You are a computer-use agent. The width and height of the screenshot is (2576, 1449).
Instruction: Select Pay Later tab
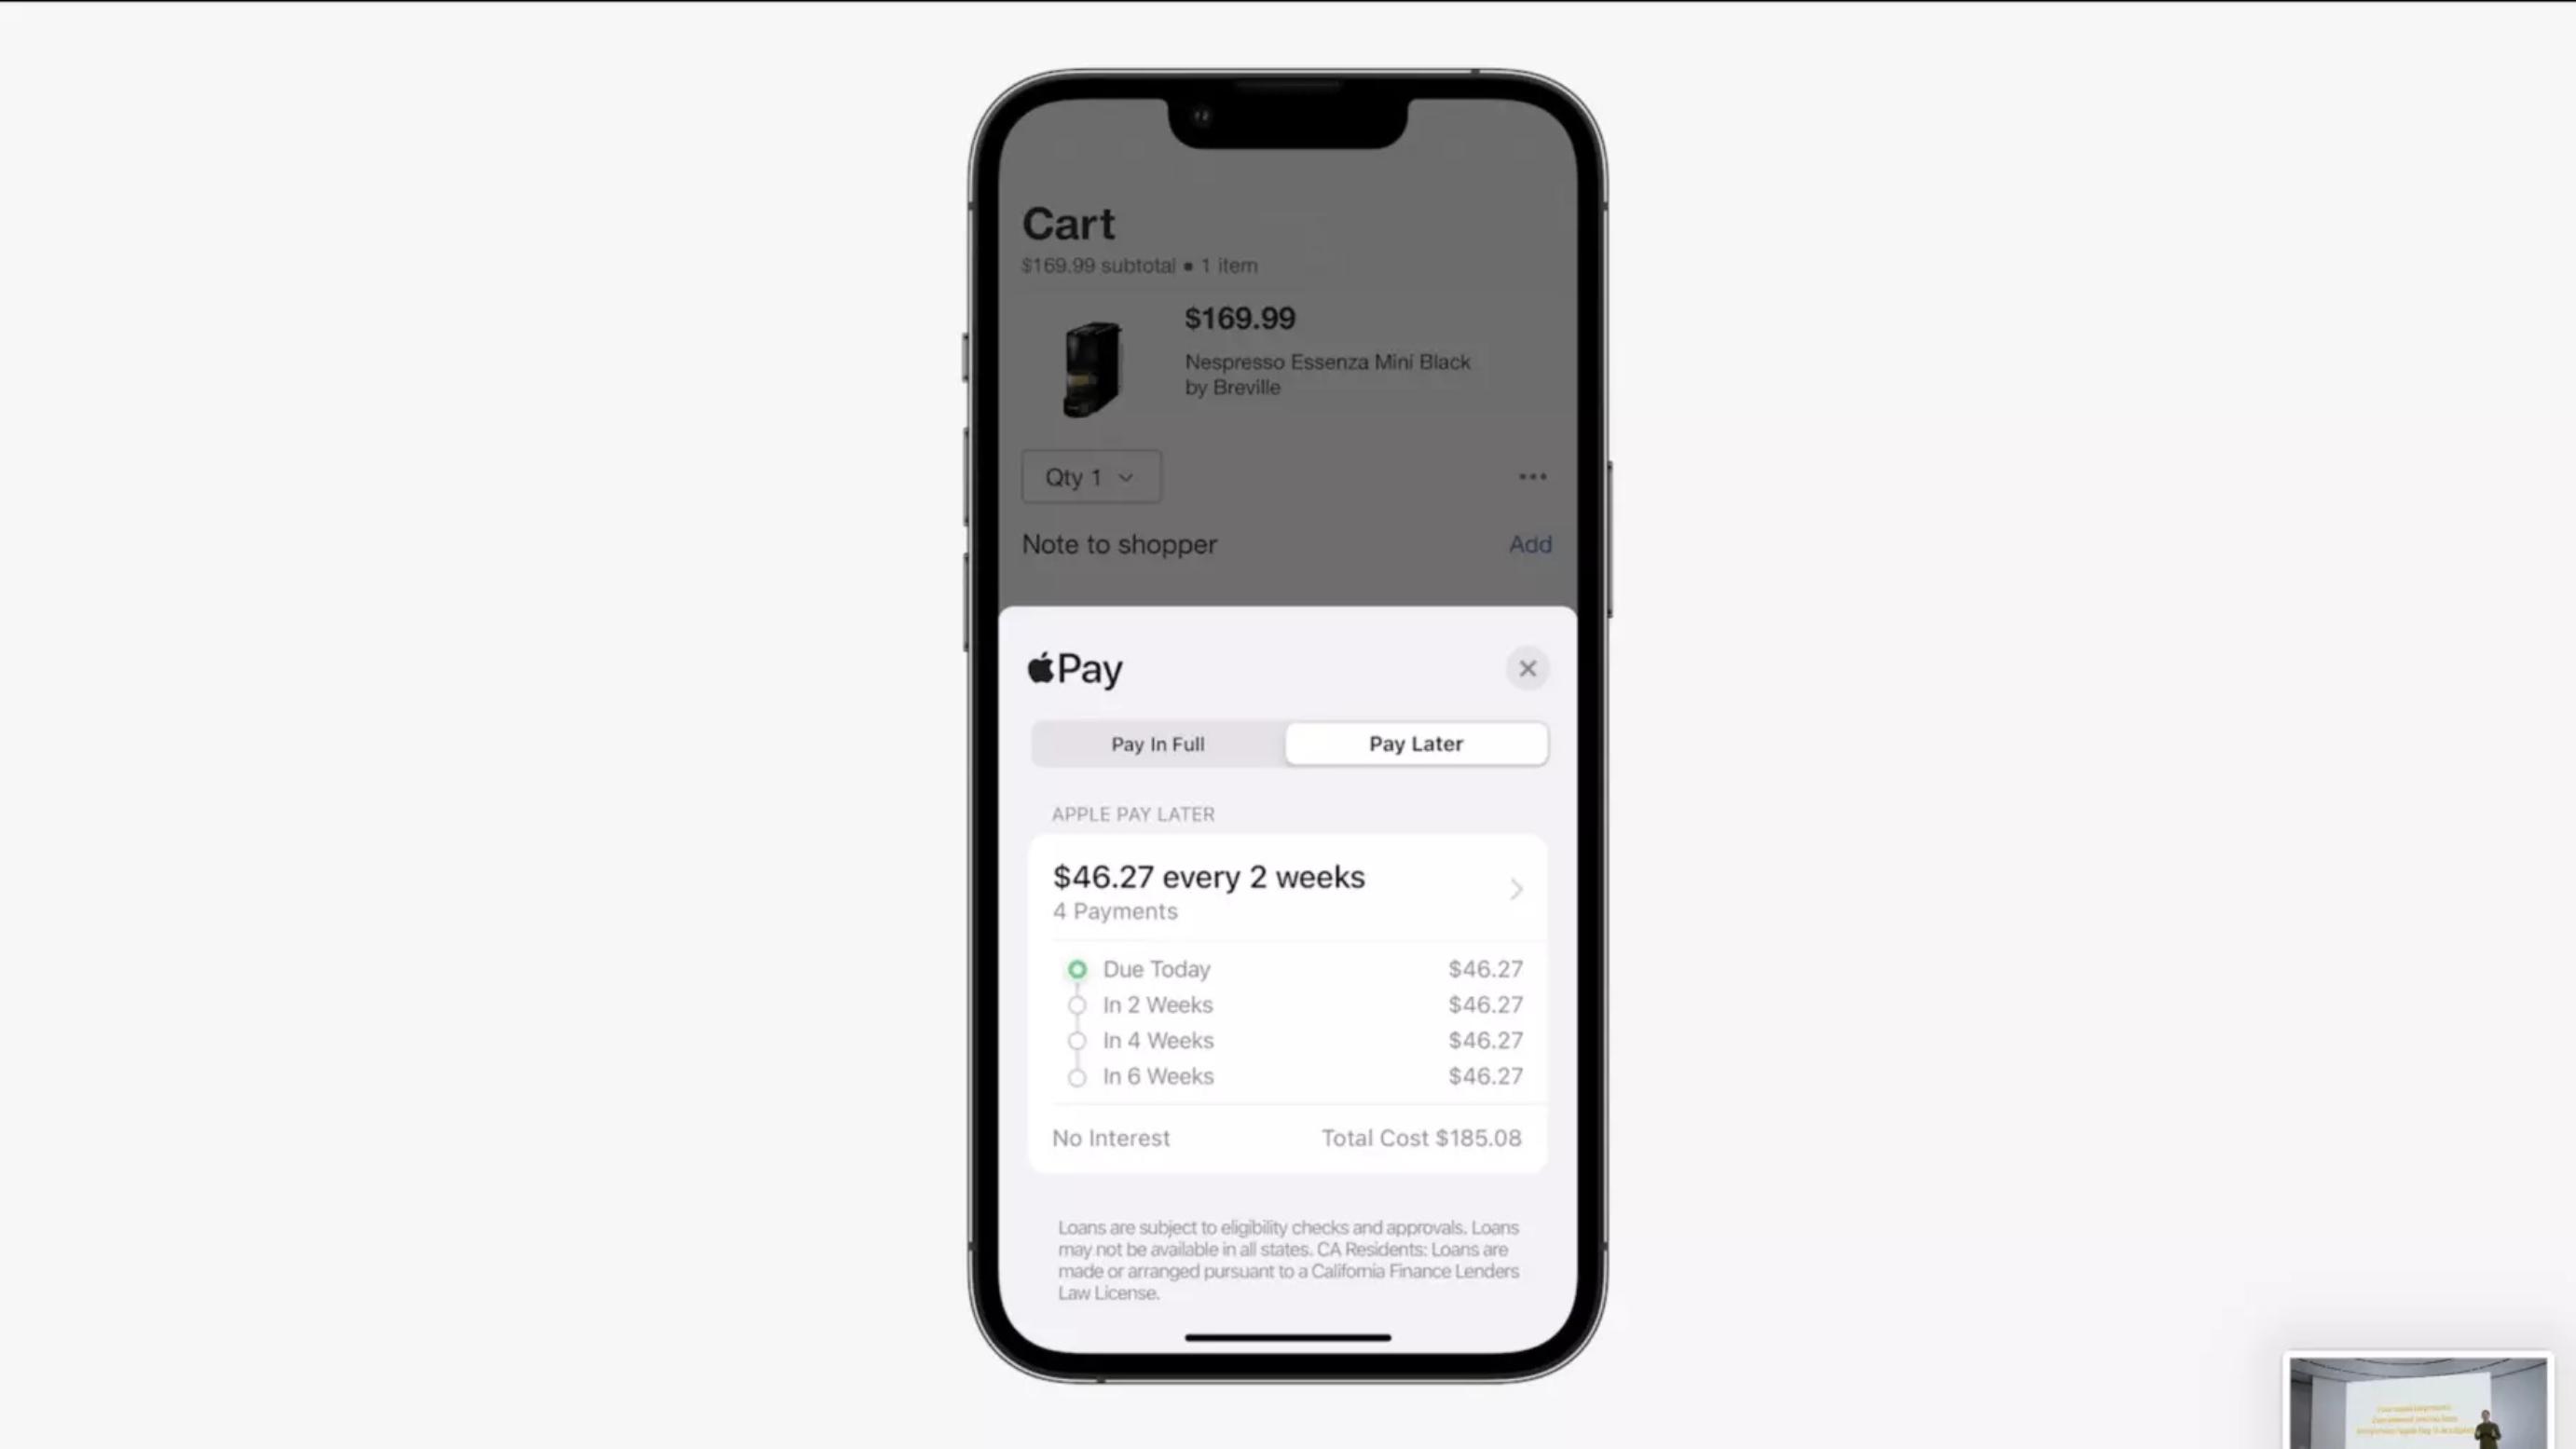point(1416,743)
